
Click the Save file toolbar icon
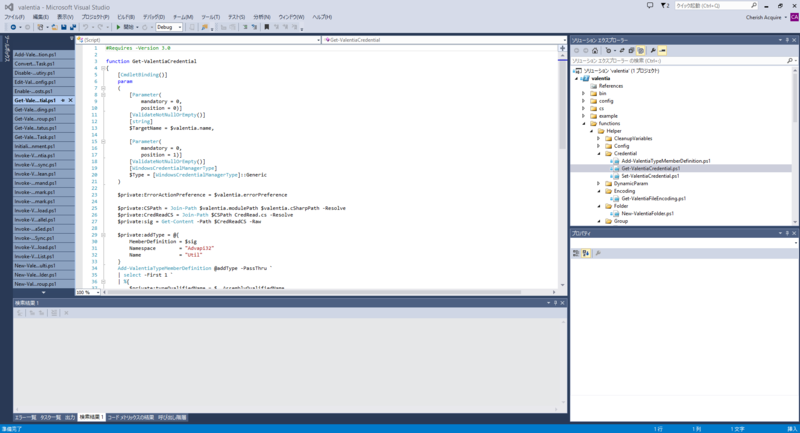pos(63,27)
